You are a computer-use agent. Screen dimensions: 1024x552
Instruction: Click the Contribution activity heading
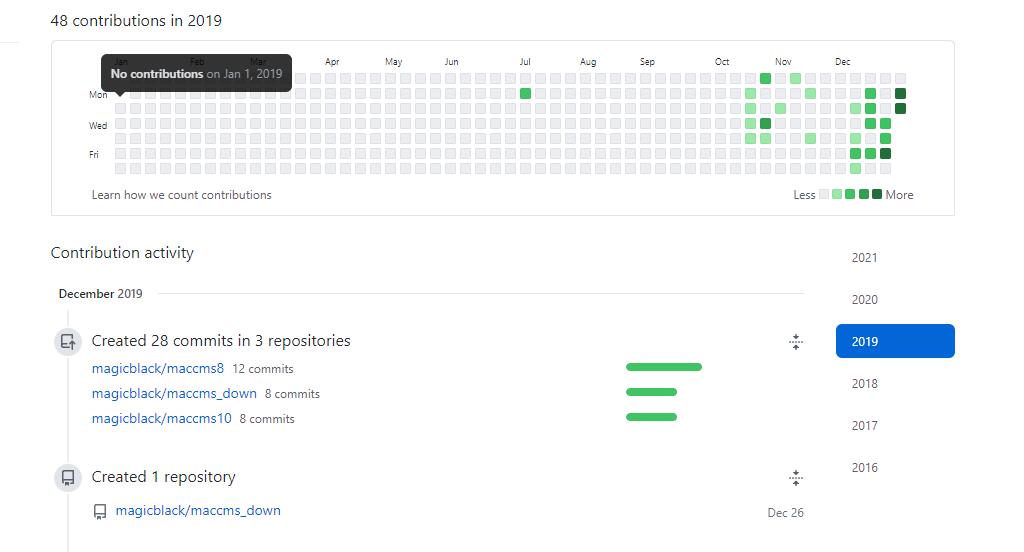tap(122, 253)
